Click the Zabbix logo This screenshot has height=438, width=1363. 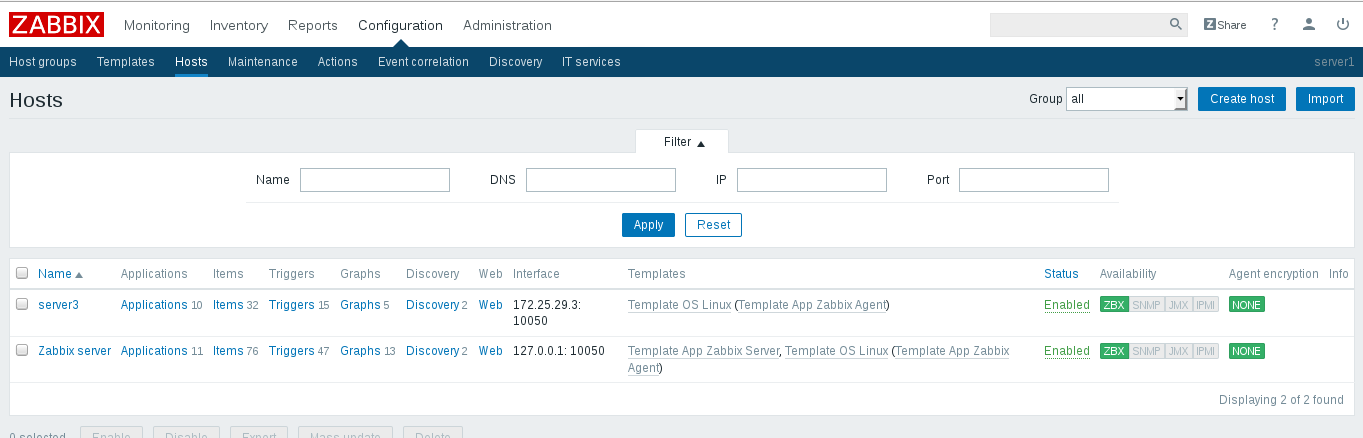pyautogui.click(x=57, y=24)
